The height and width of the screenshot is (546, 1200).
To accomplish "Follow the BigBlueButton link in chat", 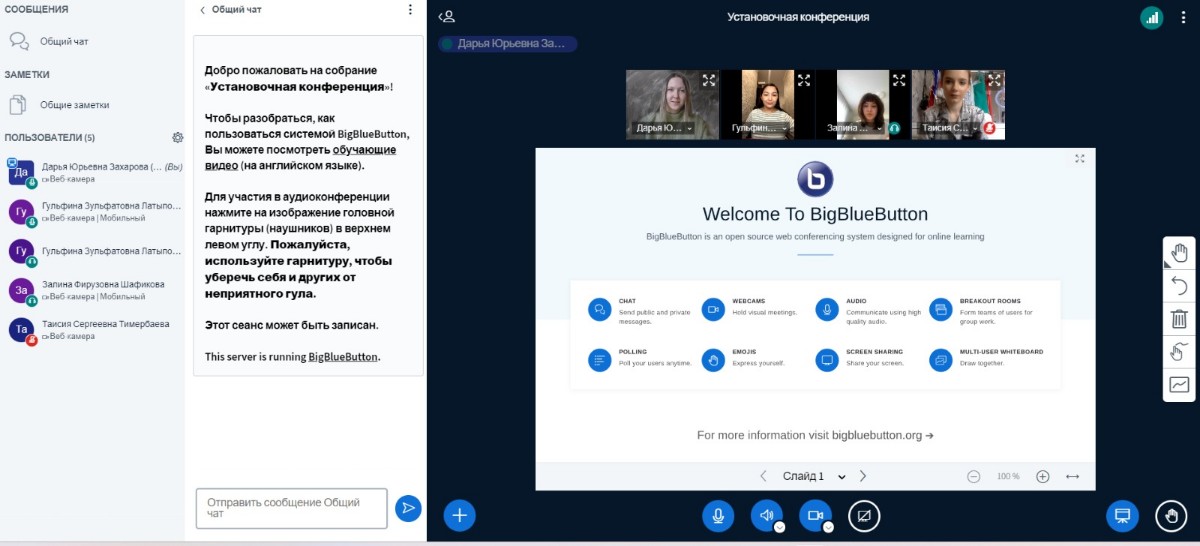I will (x=343, y=356).
